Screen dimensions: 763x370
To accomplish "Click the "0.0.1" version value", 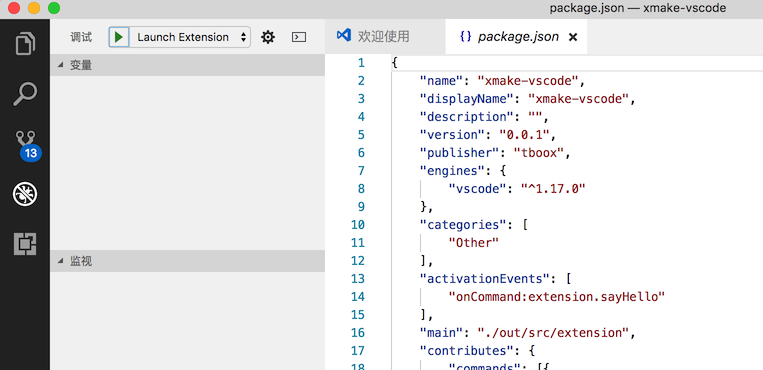I will click(524, 135).
